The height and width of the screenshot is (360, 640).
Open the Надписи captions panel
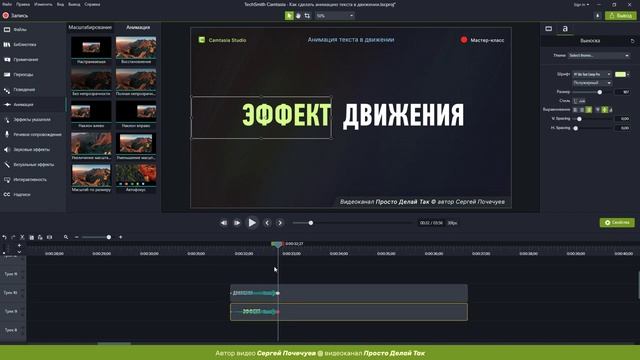coord(33,195)
